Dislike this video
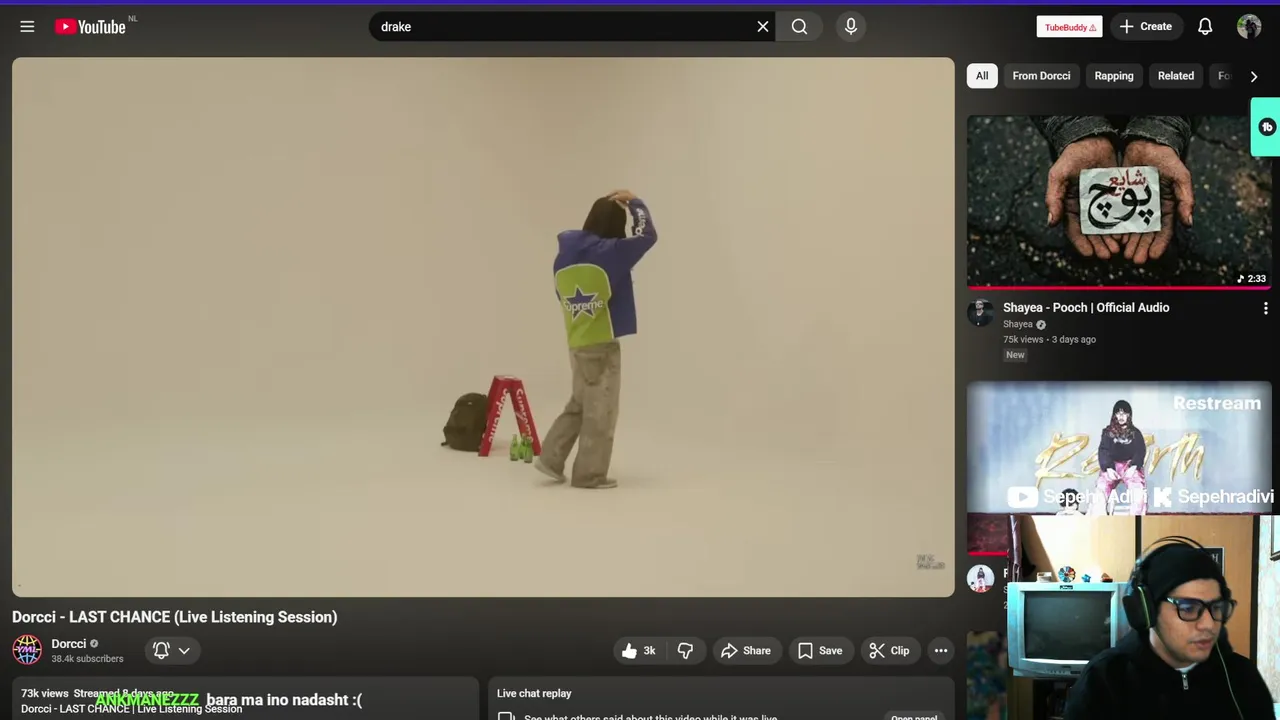 (x=685, y=651)
